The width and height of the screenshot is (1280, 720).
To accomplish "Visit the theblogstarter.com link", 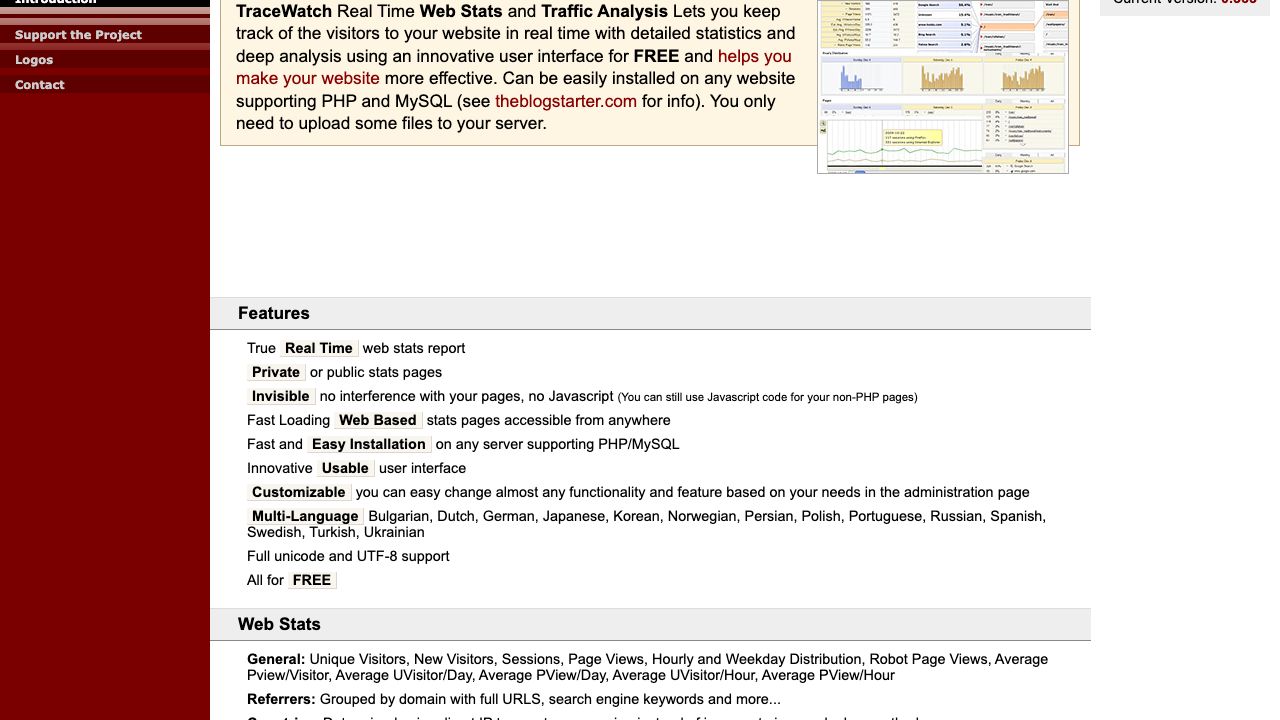I will [565, 101].
